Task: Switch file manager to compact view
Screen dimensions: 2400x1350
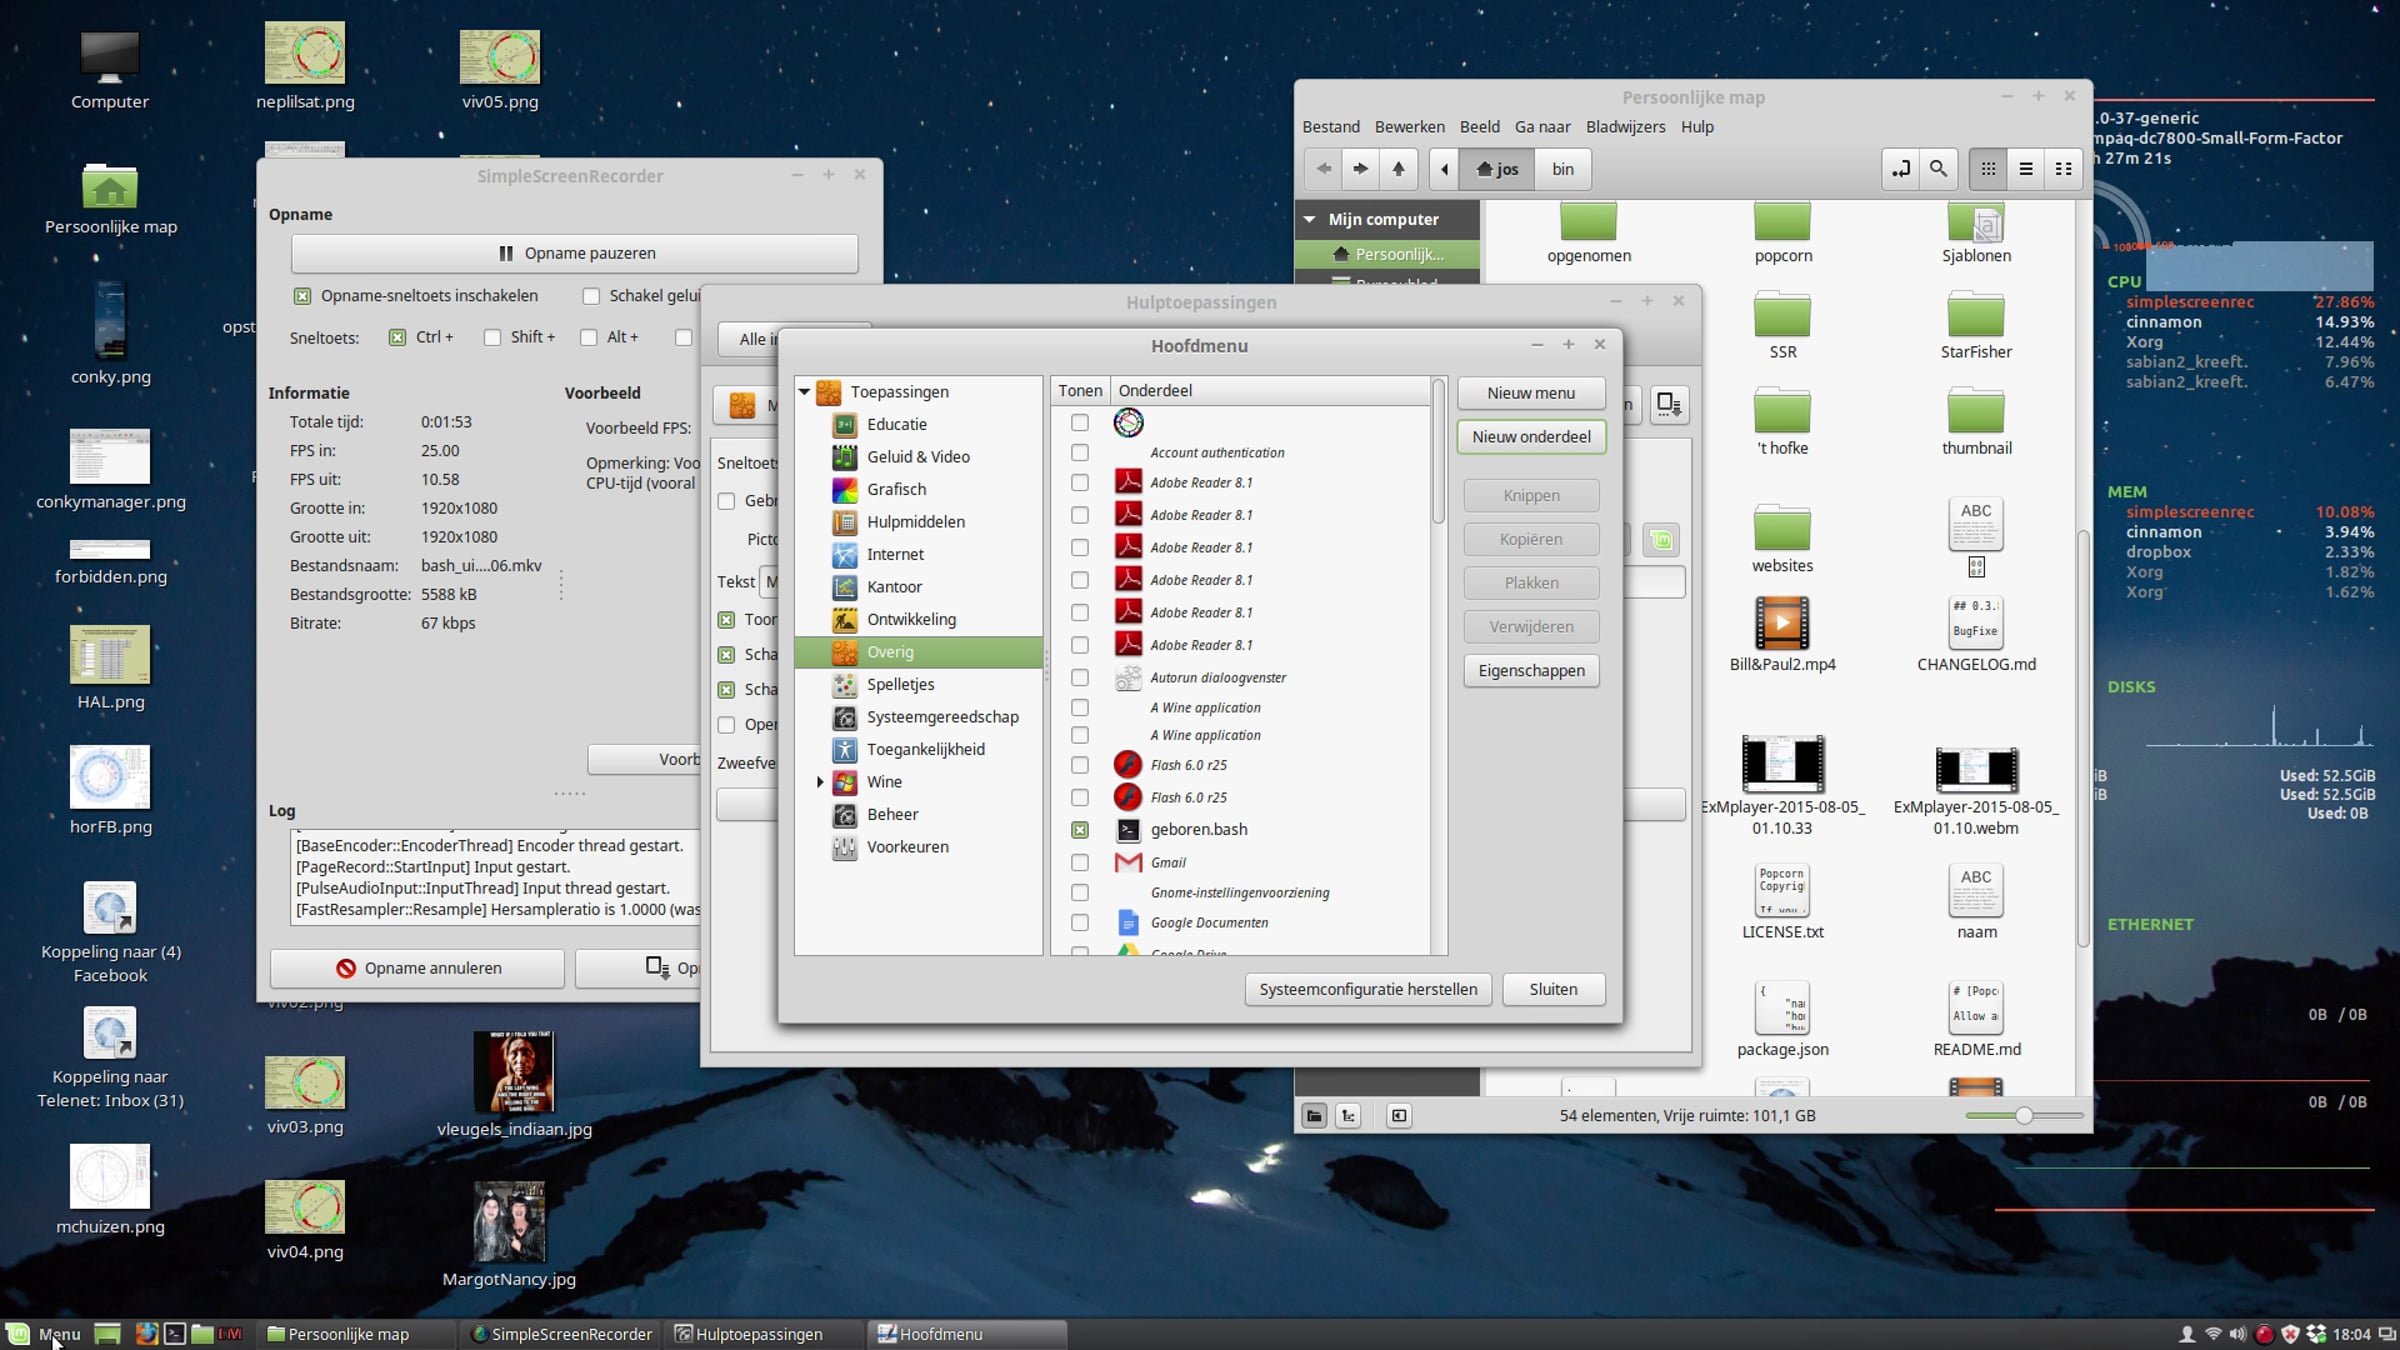Action: pyautogui.click(x=2063, y=169)
